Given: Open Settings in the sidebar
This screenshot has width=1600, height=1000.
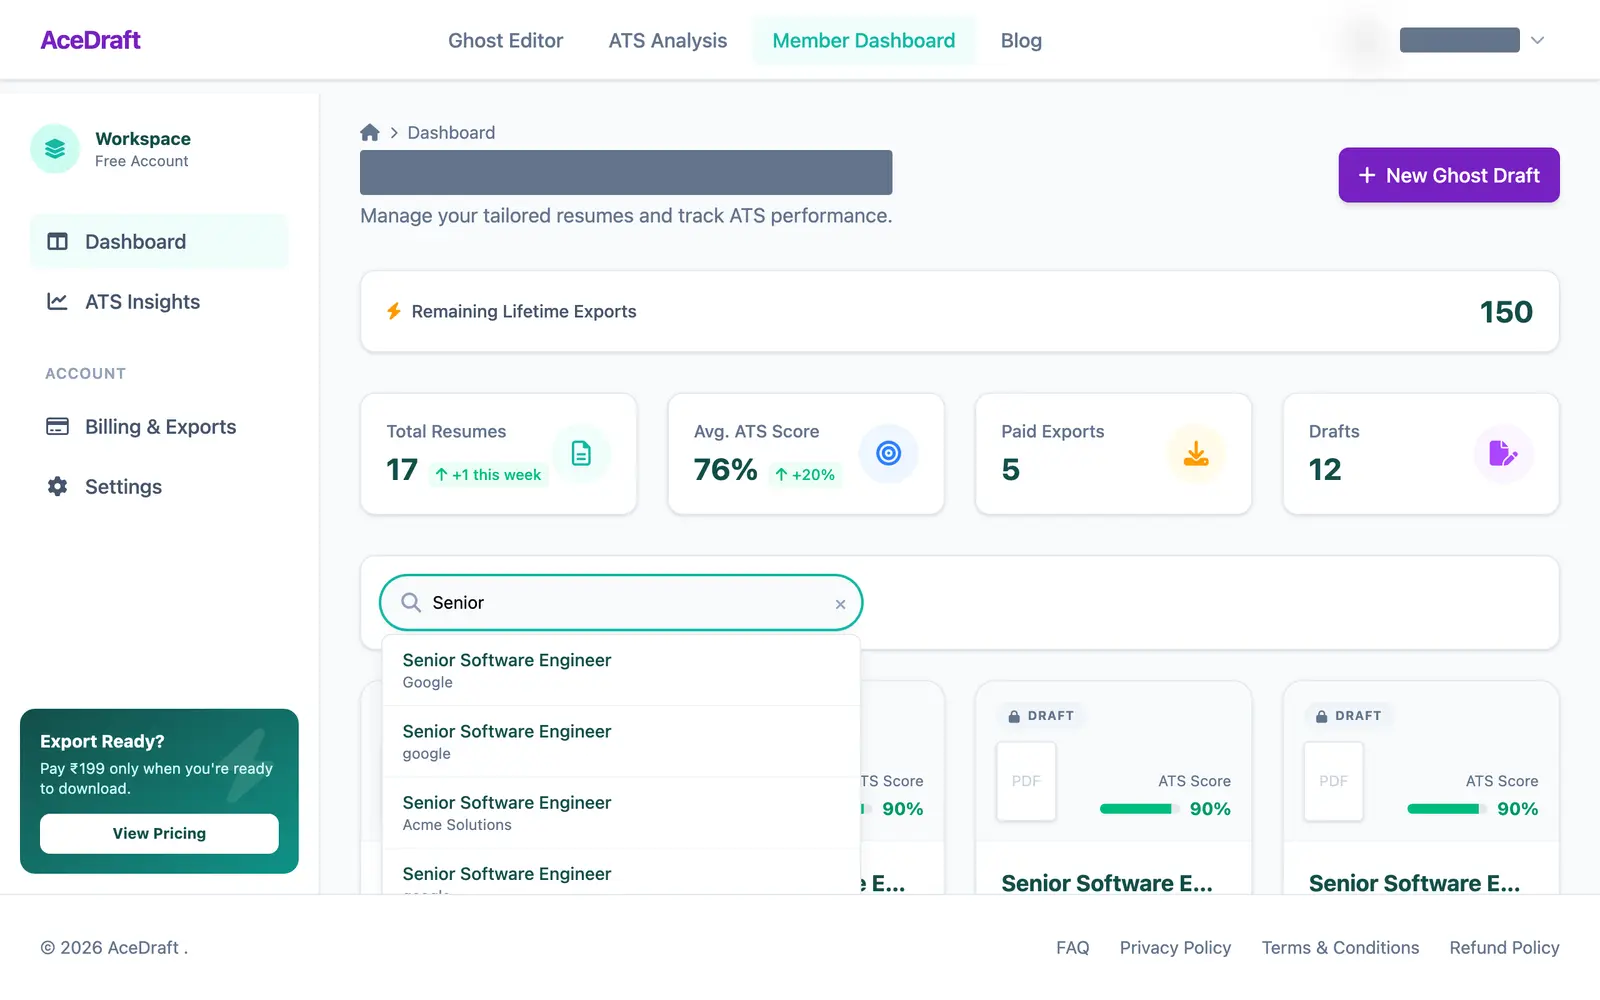Looking at the screenshot, I should coord(159,487).
